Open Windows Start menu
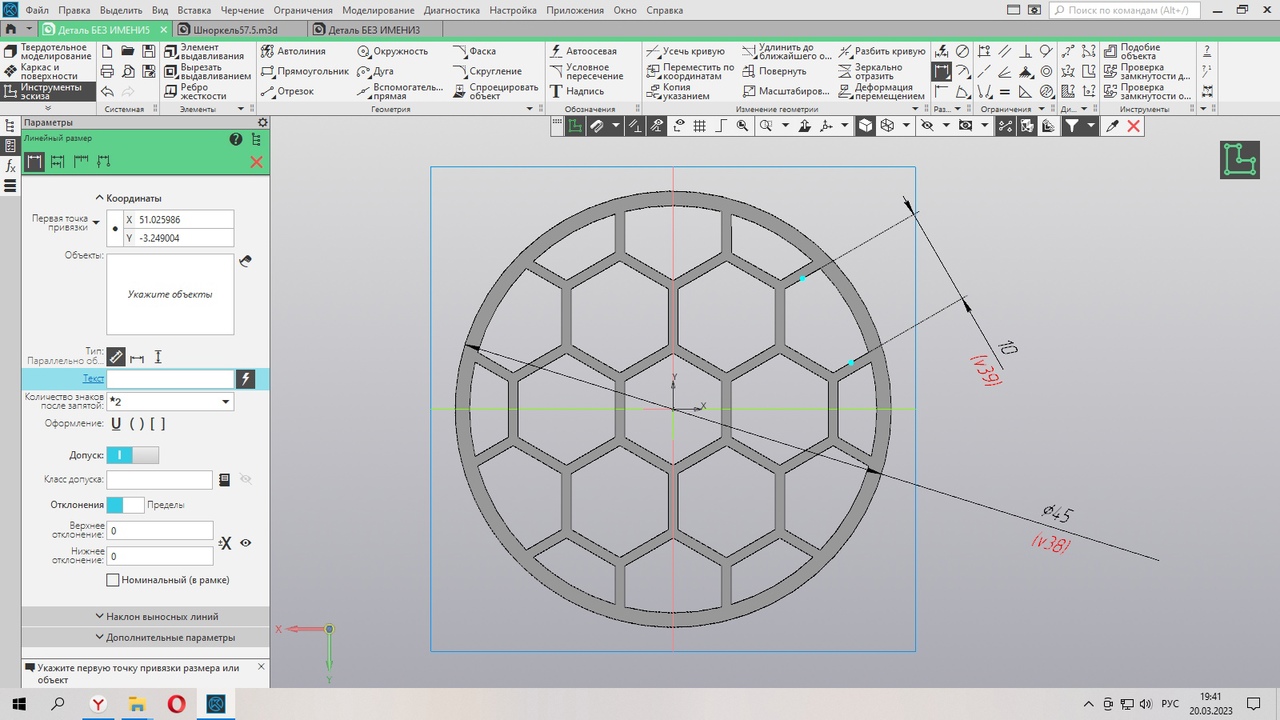1280x720 pixels. (x=18, y=704)
